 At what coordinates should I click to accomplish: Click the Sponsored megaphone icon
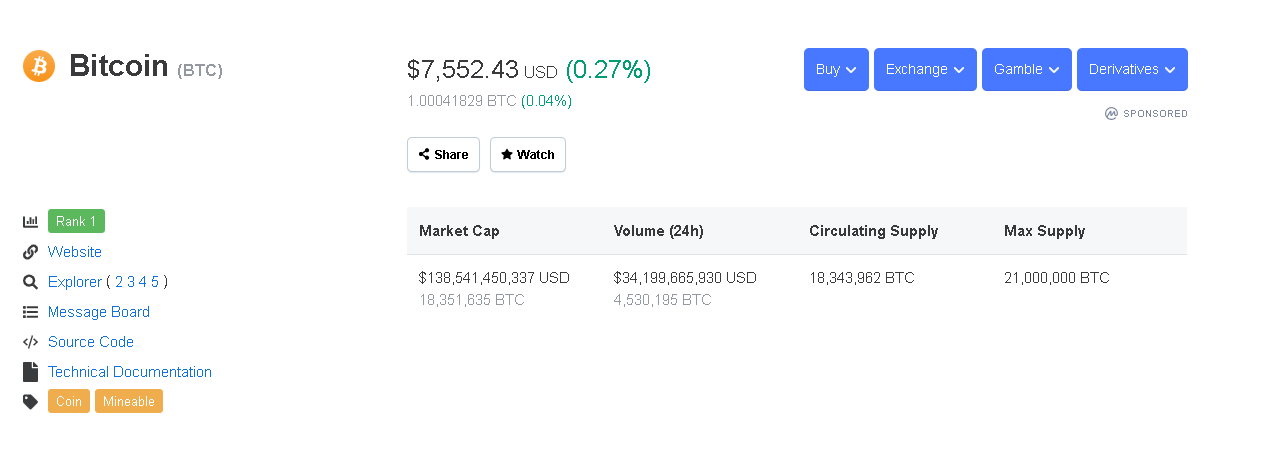click(x=1111, y=114)
